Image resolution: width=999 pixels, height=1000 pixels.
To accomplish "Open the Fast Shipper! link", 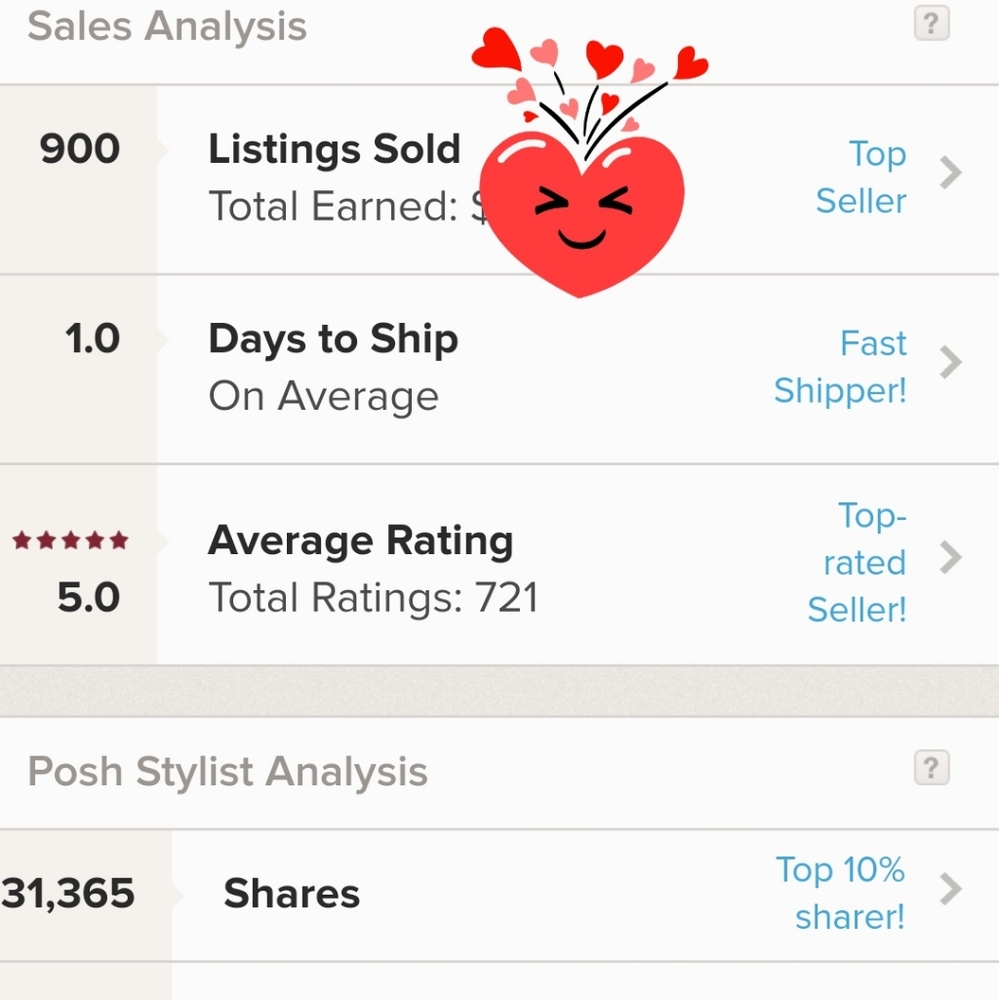I will tap(840, 367).
